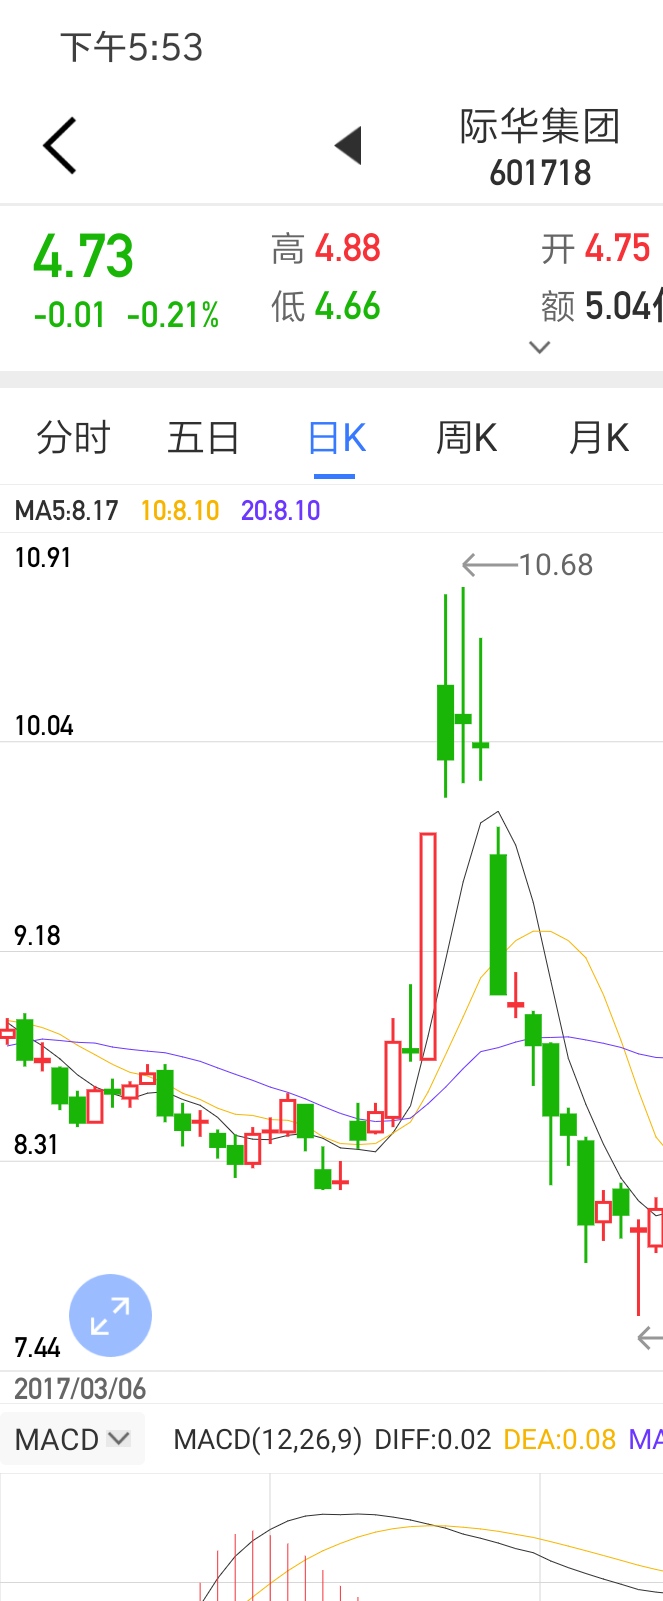This screenshot has width=663, height=1601.
Task: Expand quote details chevron below 额
Action: tap(540, 348)
